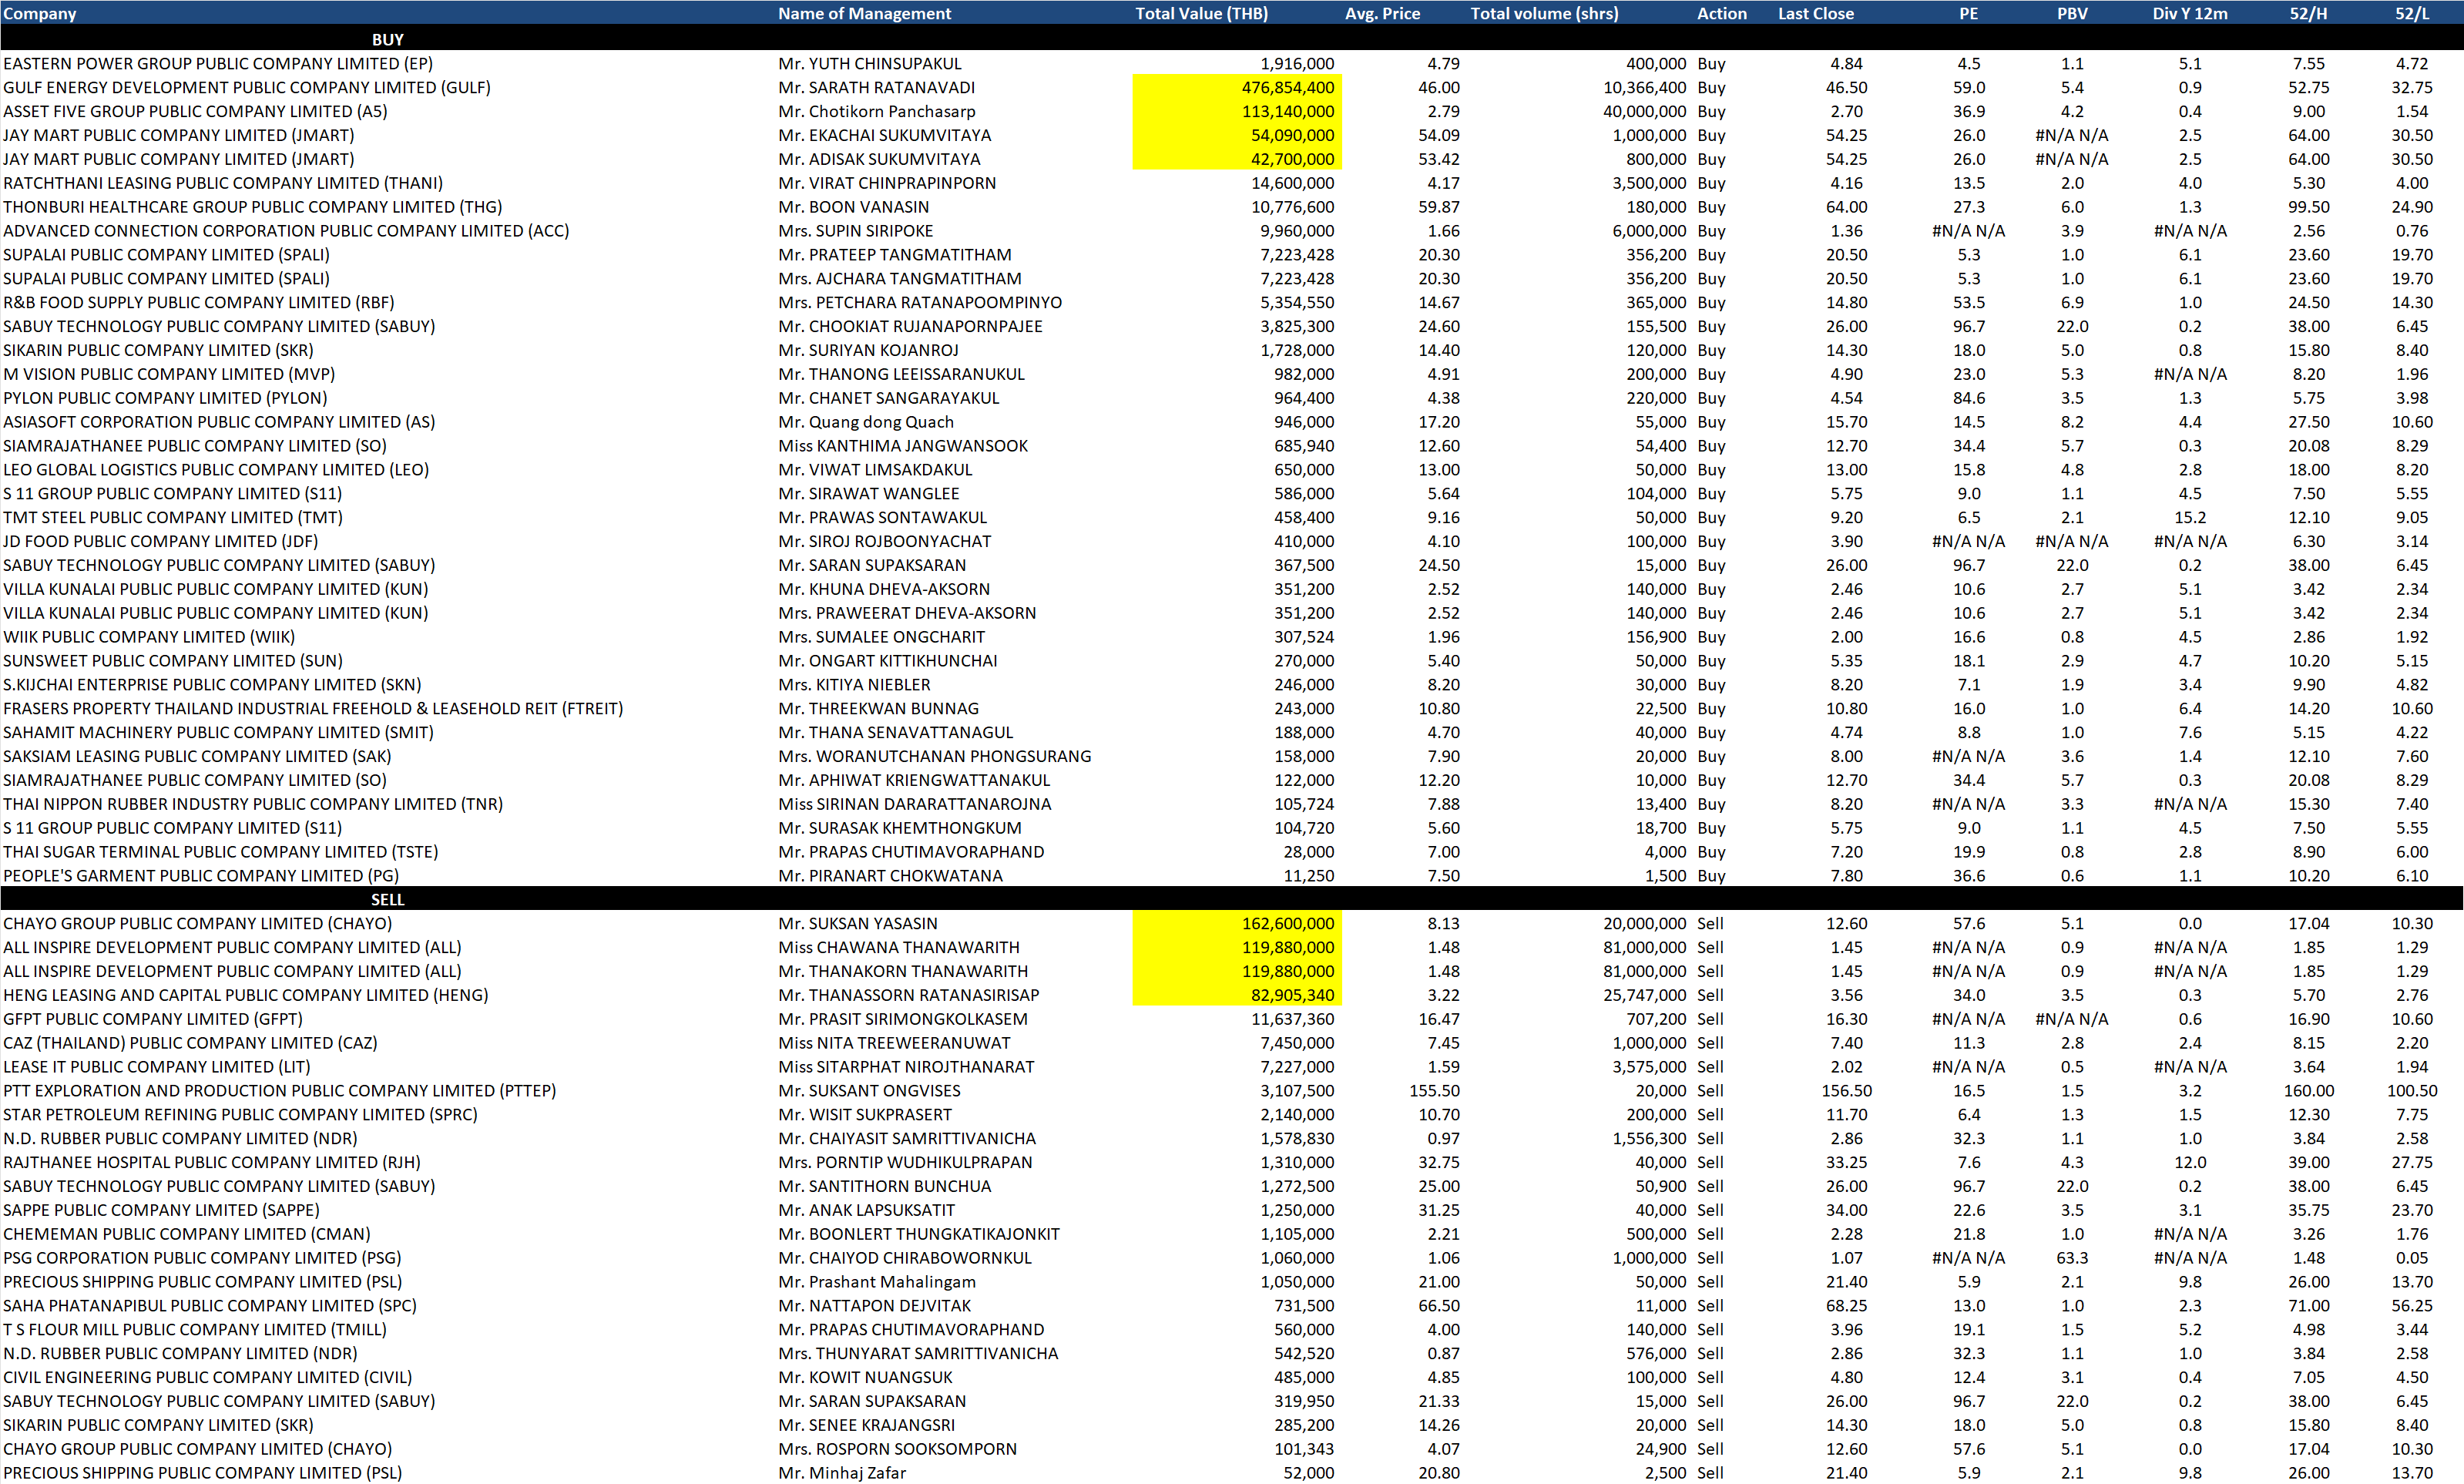Select M Vision (MVP) company cell
2464x1484 pixels.
pyautogui.click(x=169, y=374)
